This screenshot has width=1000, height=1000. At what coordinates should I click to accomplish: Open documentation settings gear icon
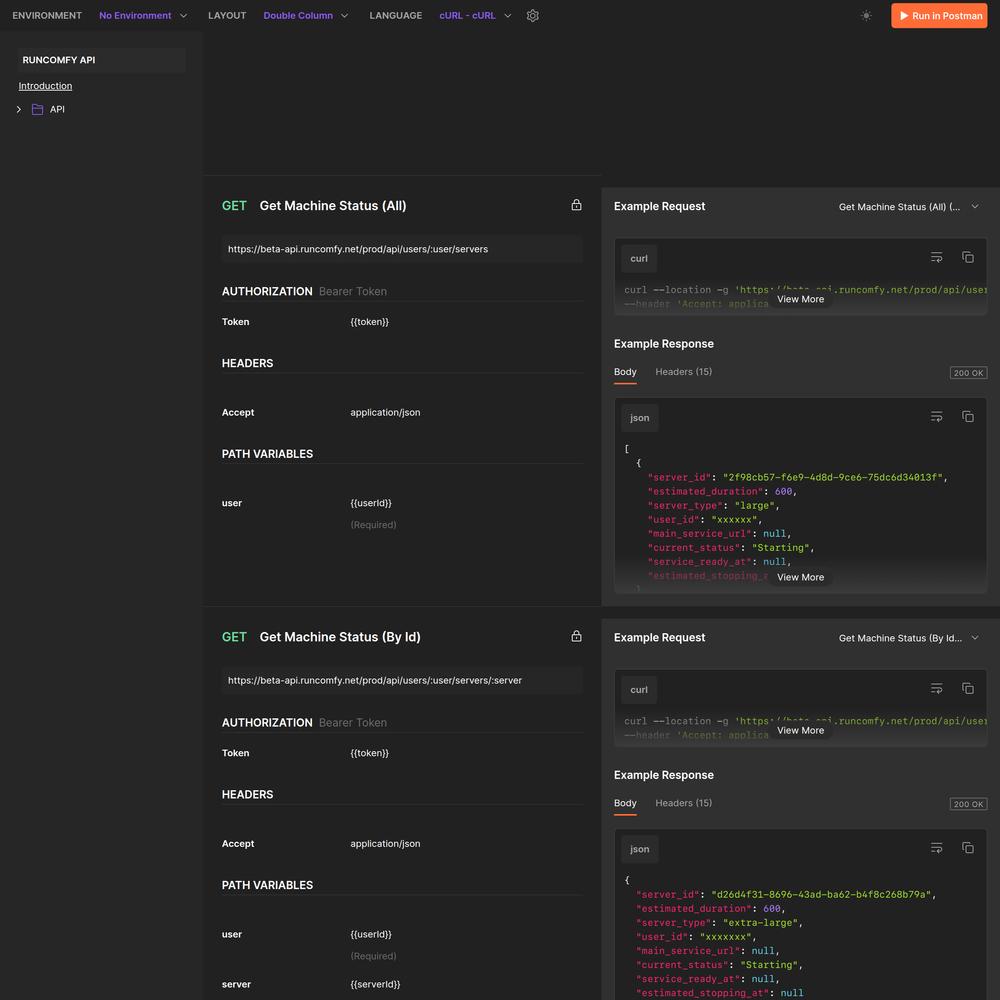tap(533, 15)
